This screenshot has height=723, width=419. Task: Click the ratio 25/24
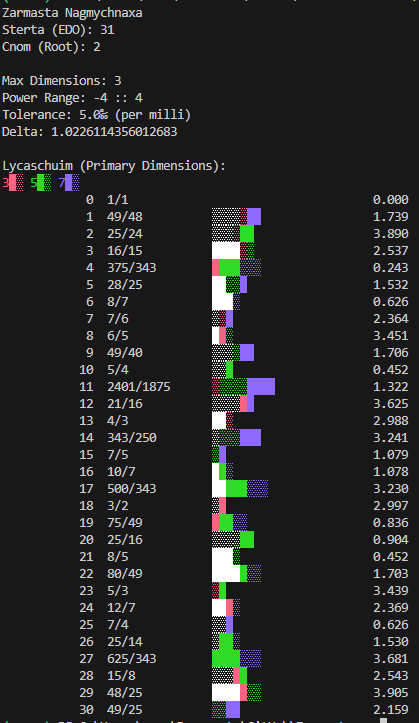tap(124, 234)
